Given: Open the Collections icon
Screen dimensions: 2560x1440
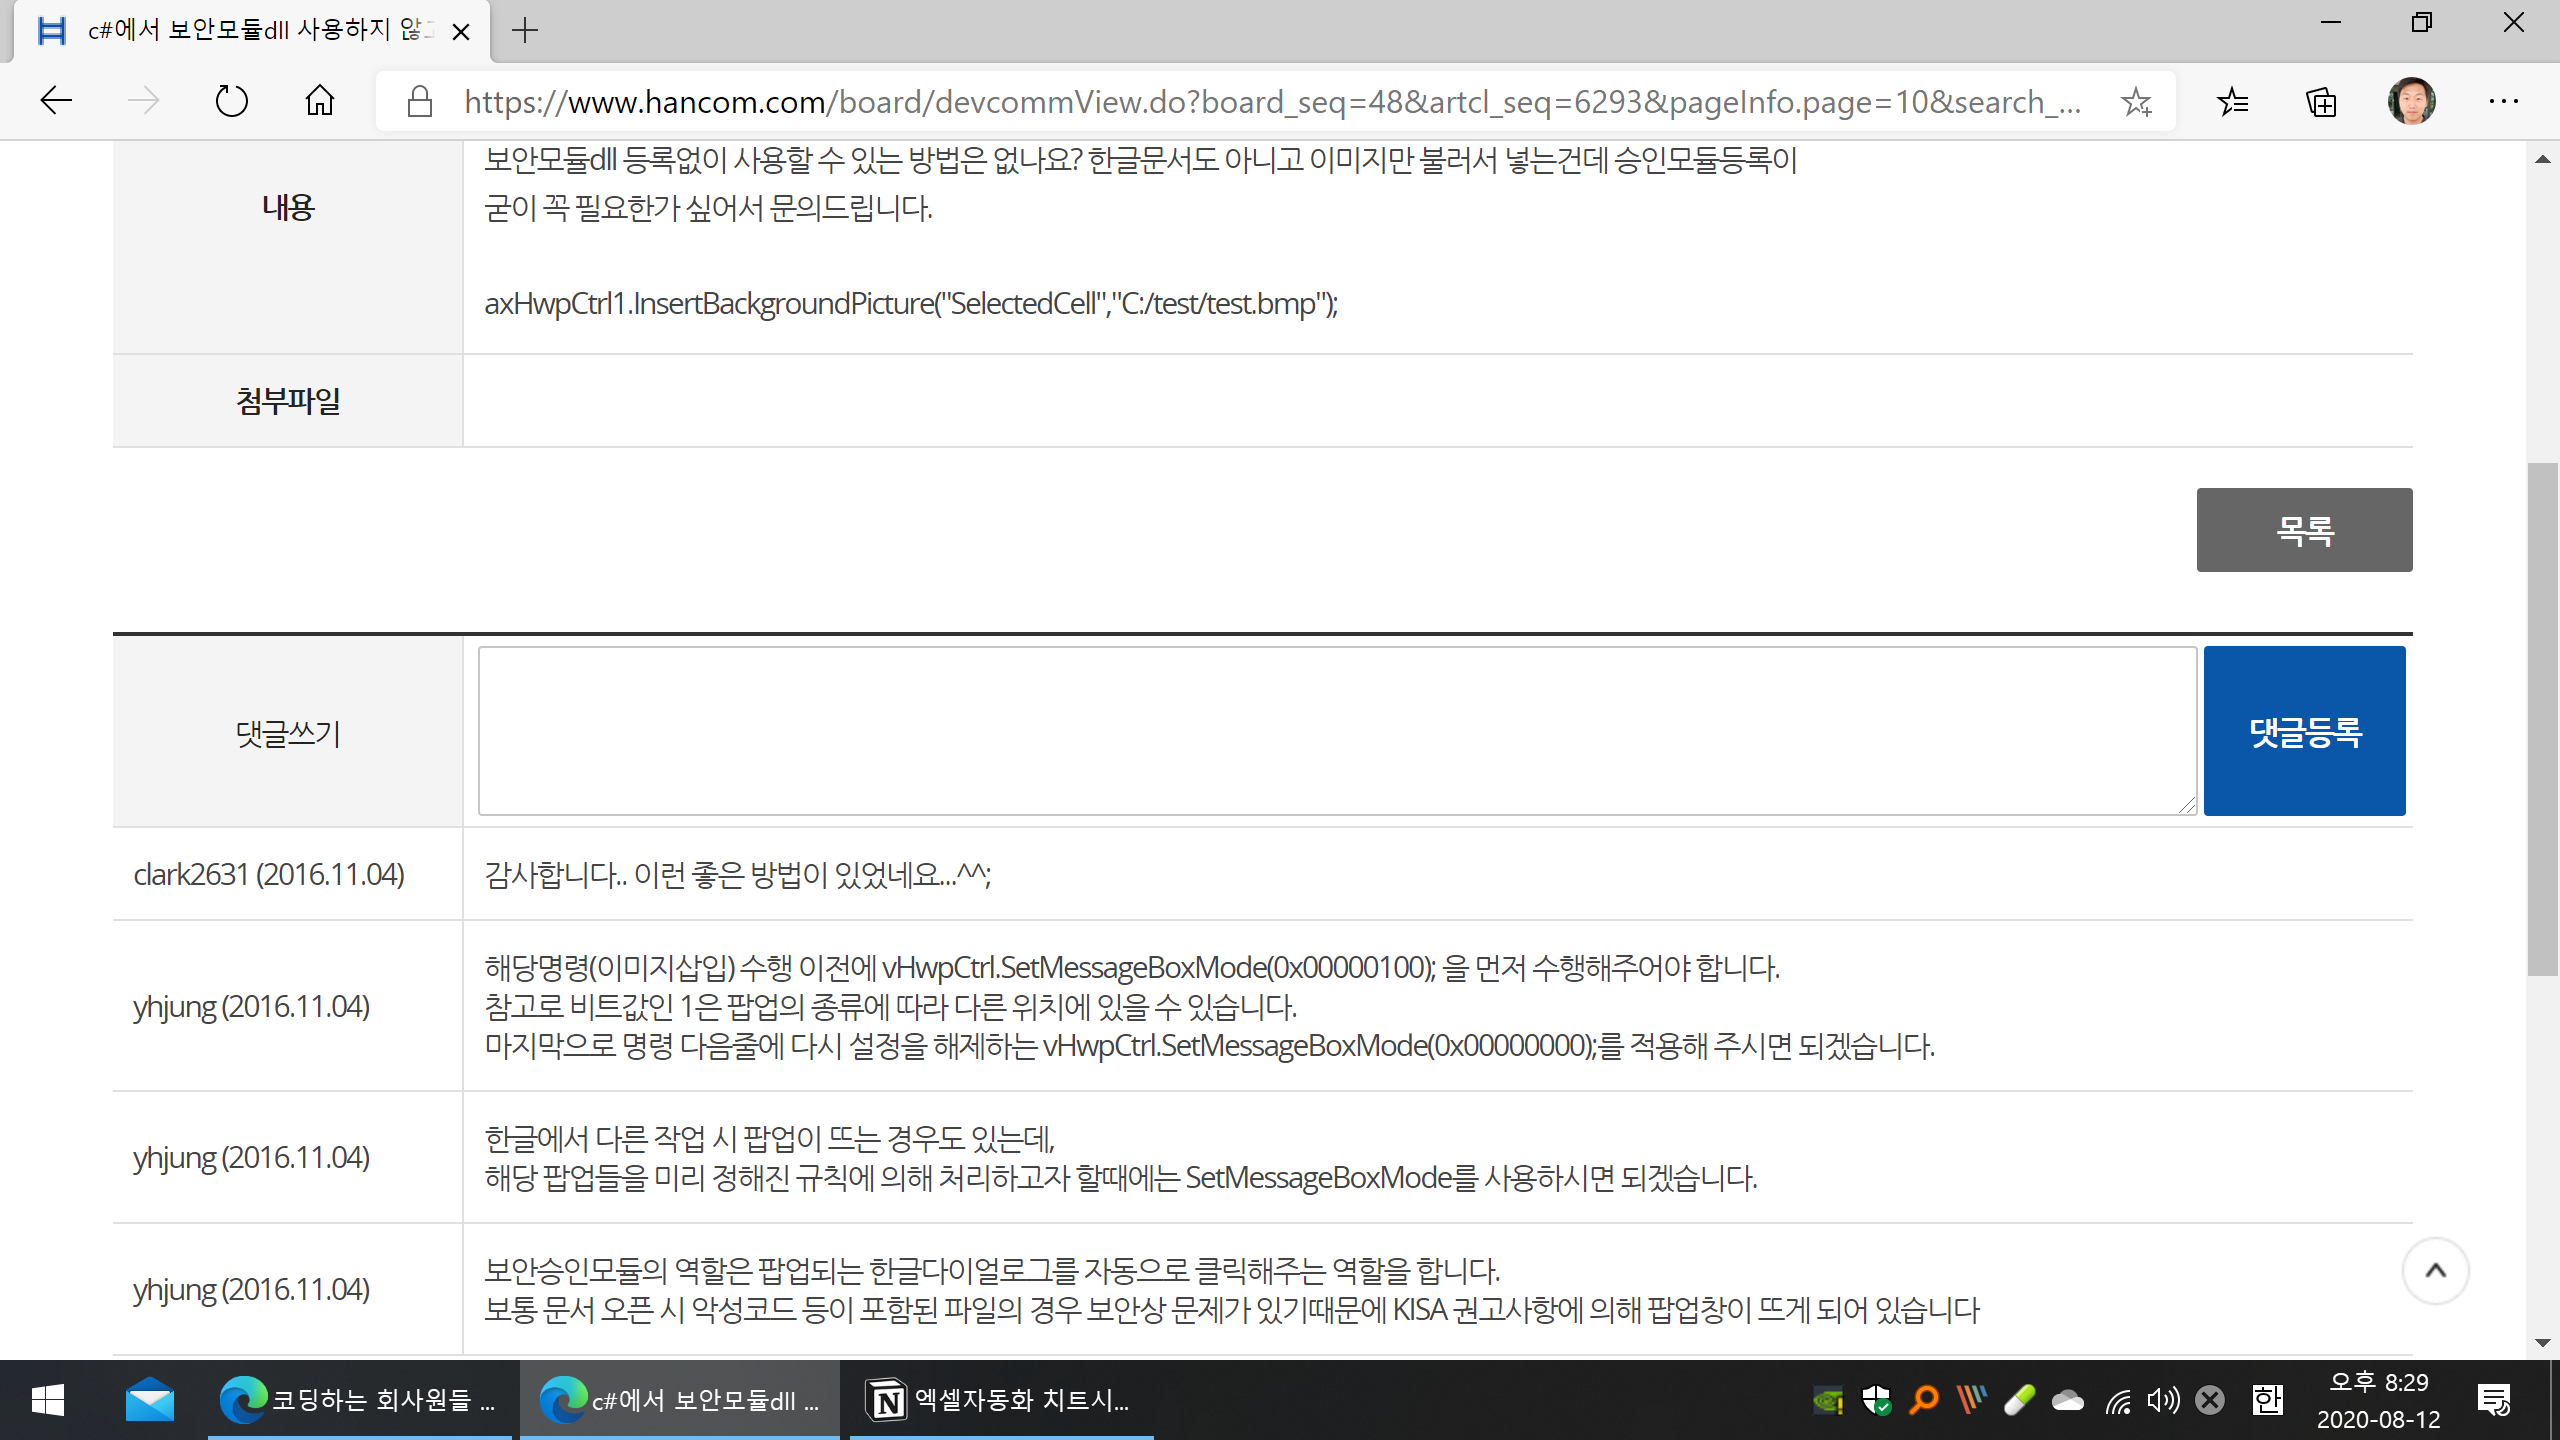Looking at the screenshot, I should click(2321, 101).
